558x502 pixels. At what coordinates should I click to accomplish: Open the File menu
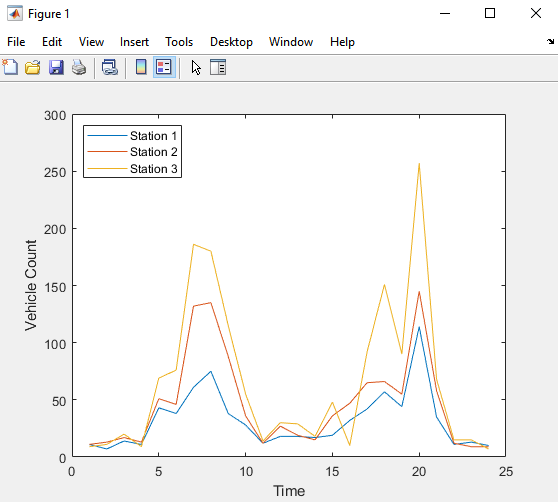pyautogui.click(x=16, y=42)
